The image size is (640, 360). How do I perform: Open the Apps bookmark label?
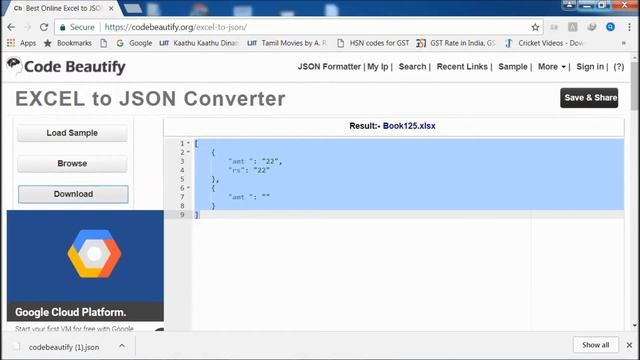28,43
